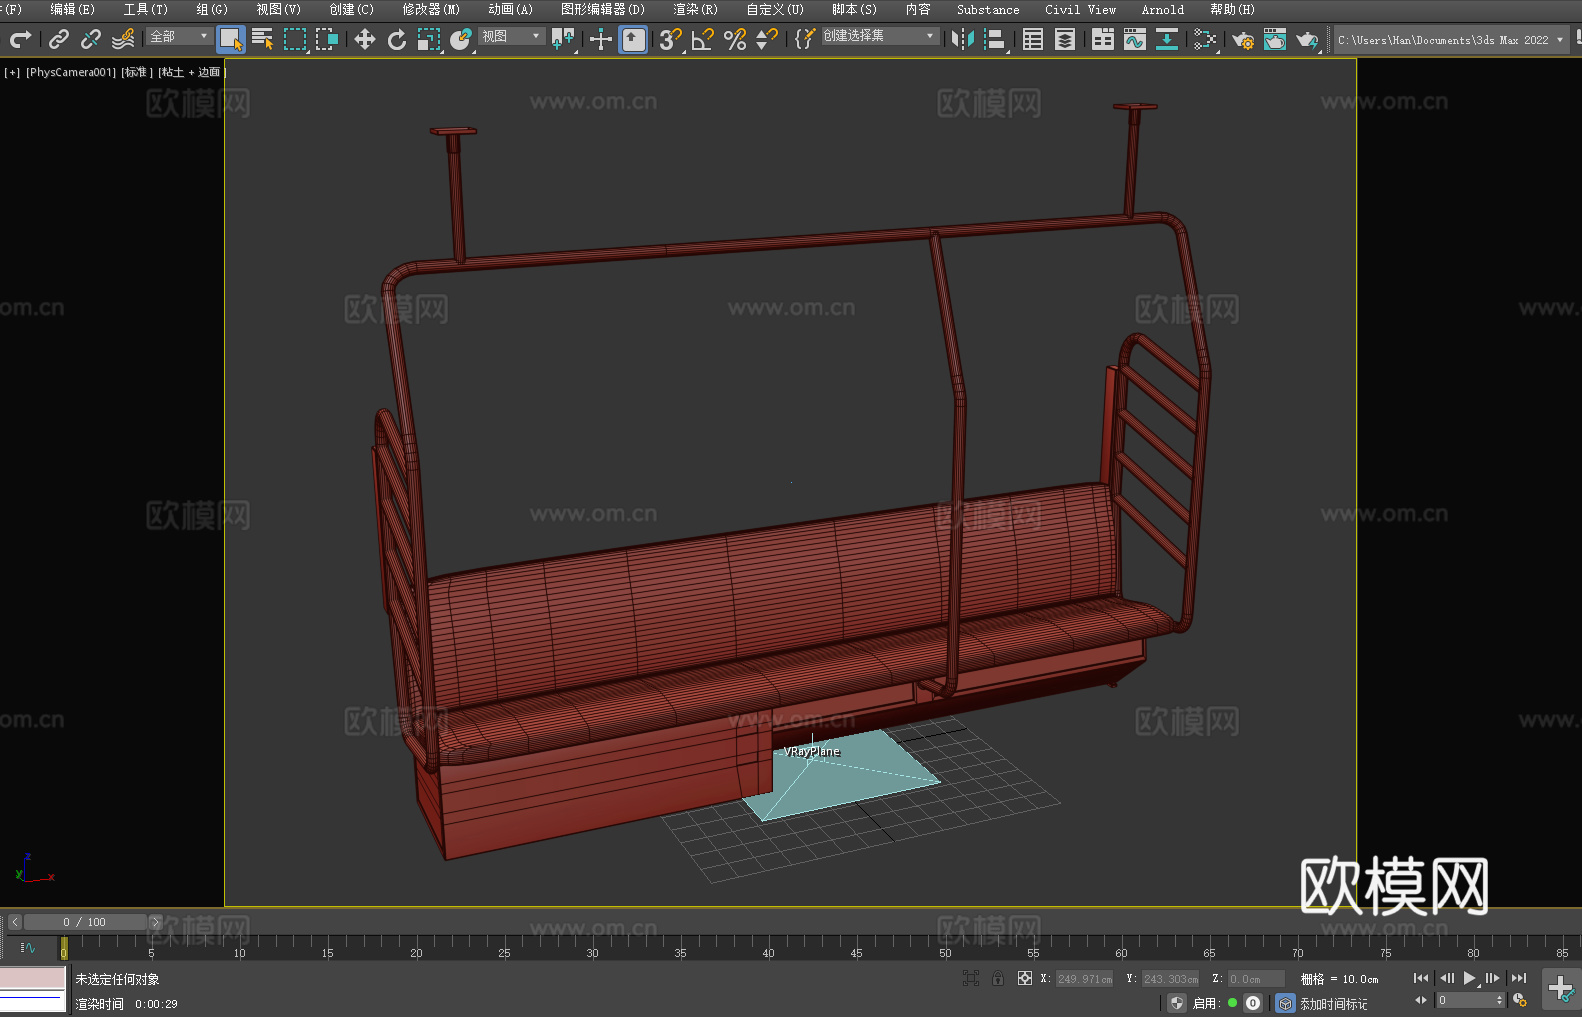Toggle Percent Snap
This screenshot has width=1582, height=1017.
click(x=735, y=39)
